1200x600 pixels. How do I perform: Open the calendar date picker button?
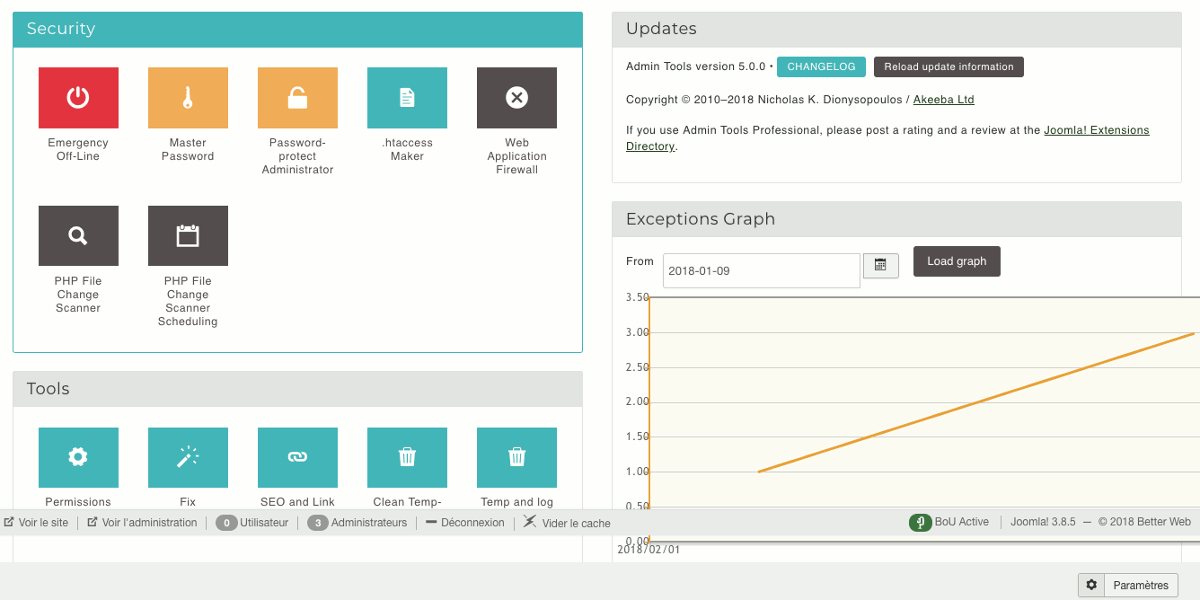coord(881,265)
